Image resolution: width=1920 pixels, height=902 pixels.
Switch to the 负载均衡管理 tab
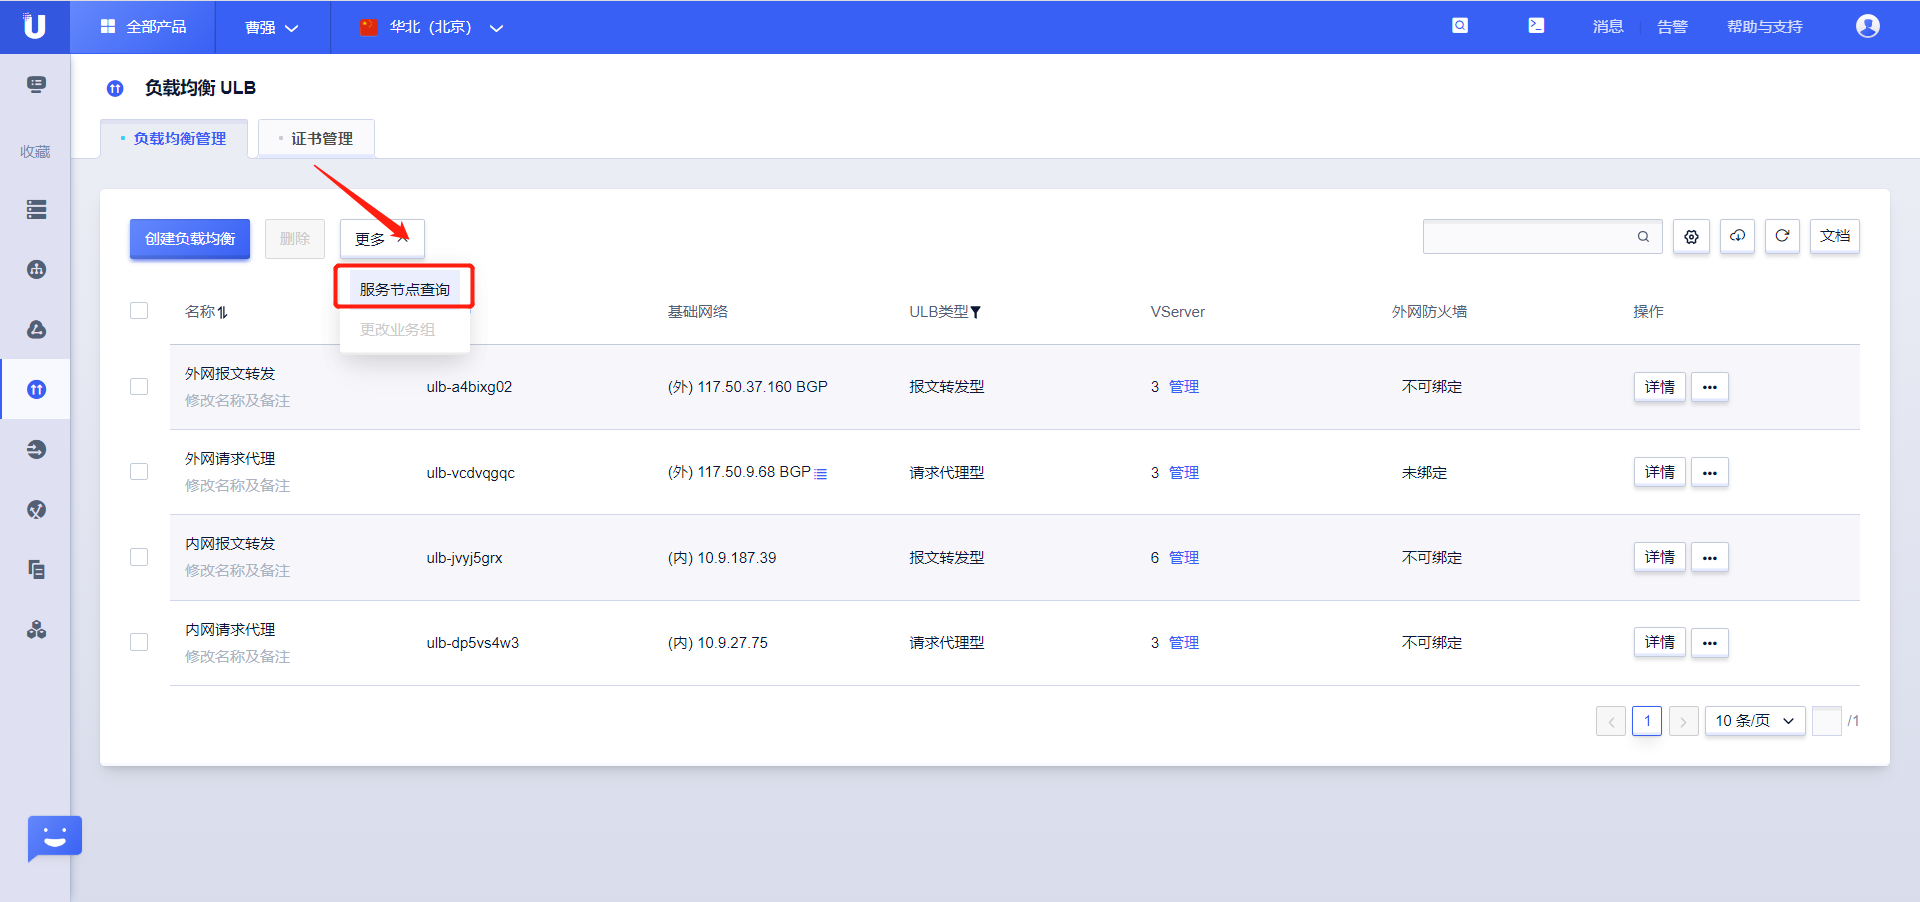[x=174, y=138]
